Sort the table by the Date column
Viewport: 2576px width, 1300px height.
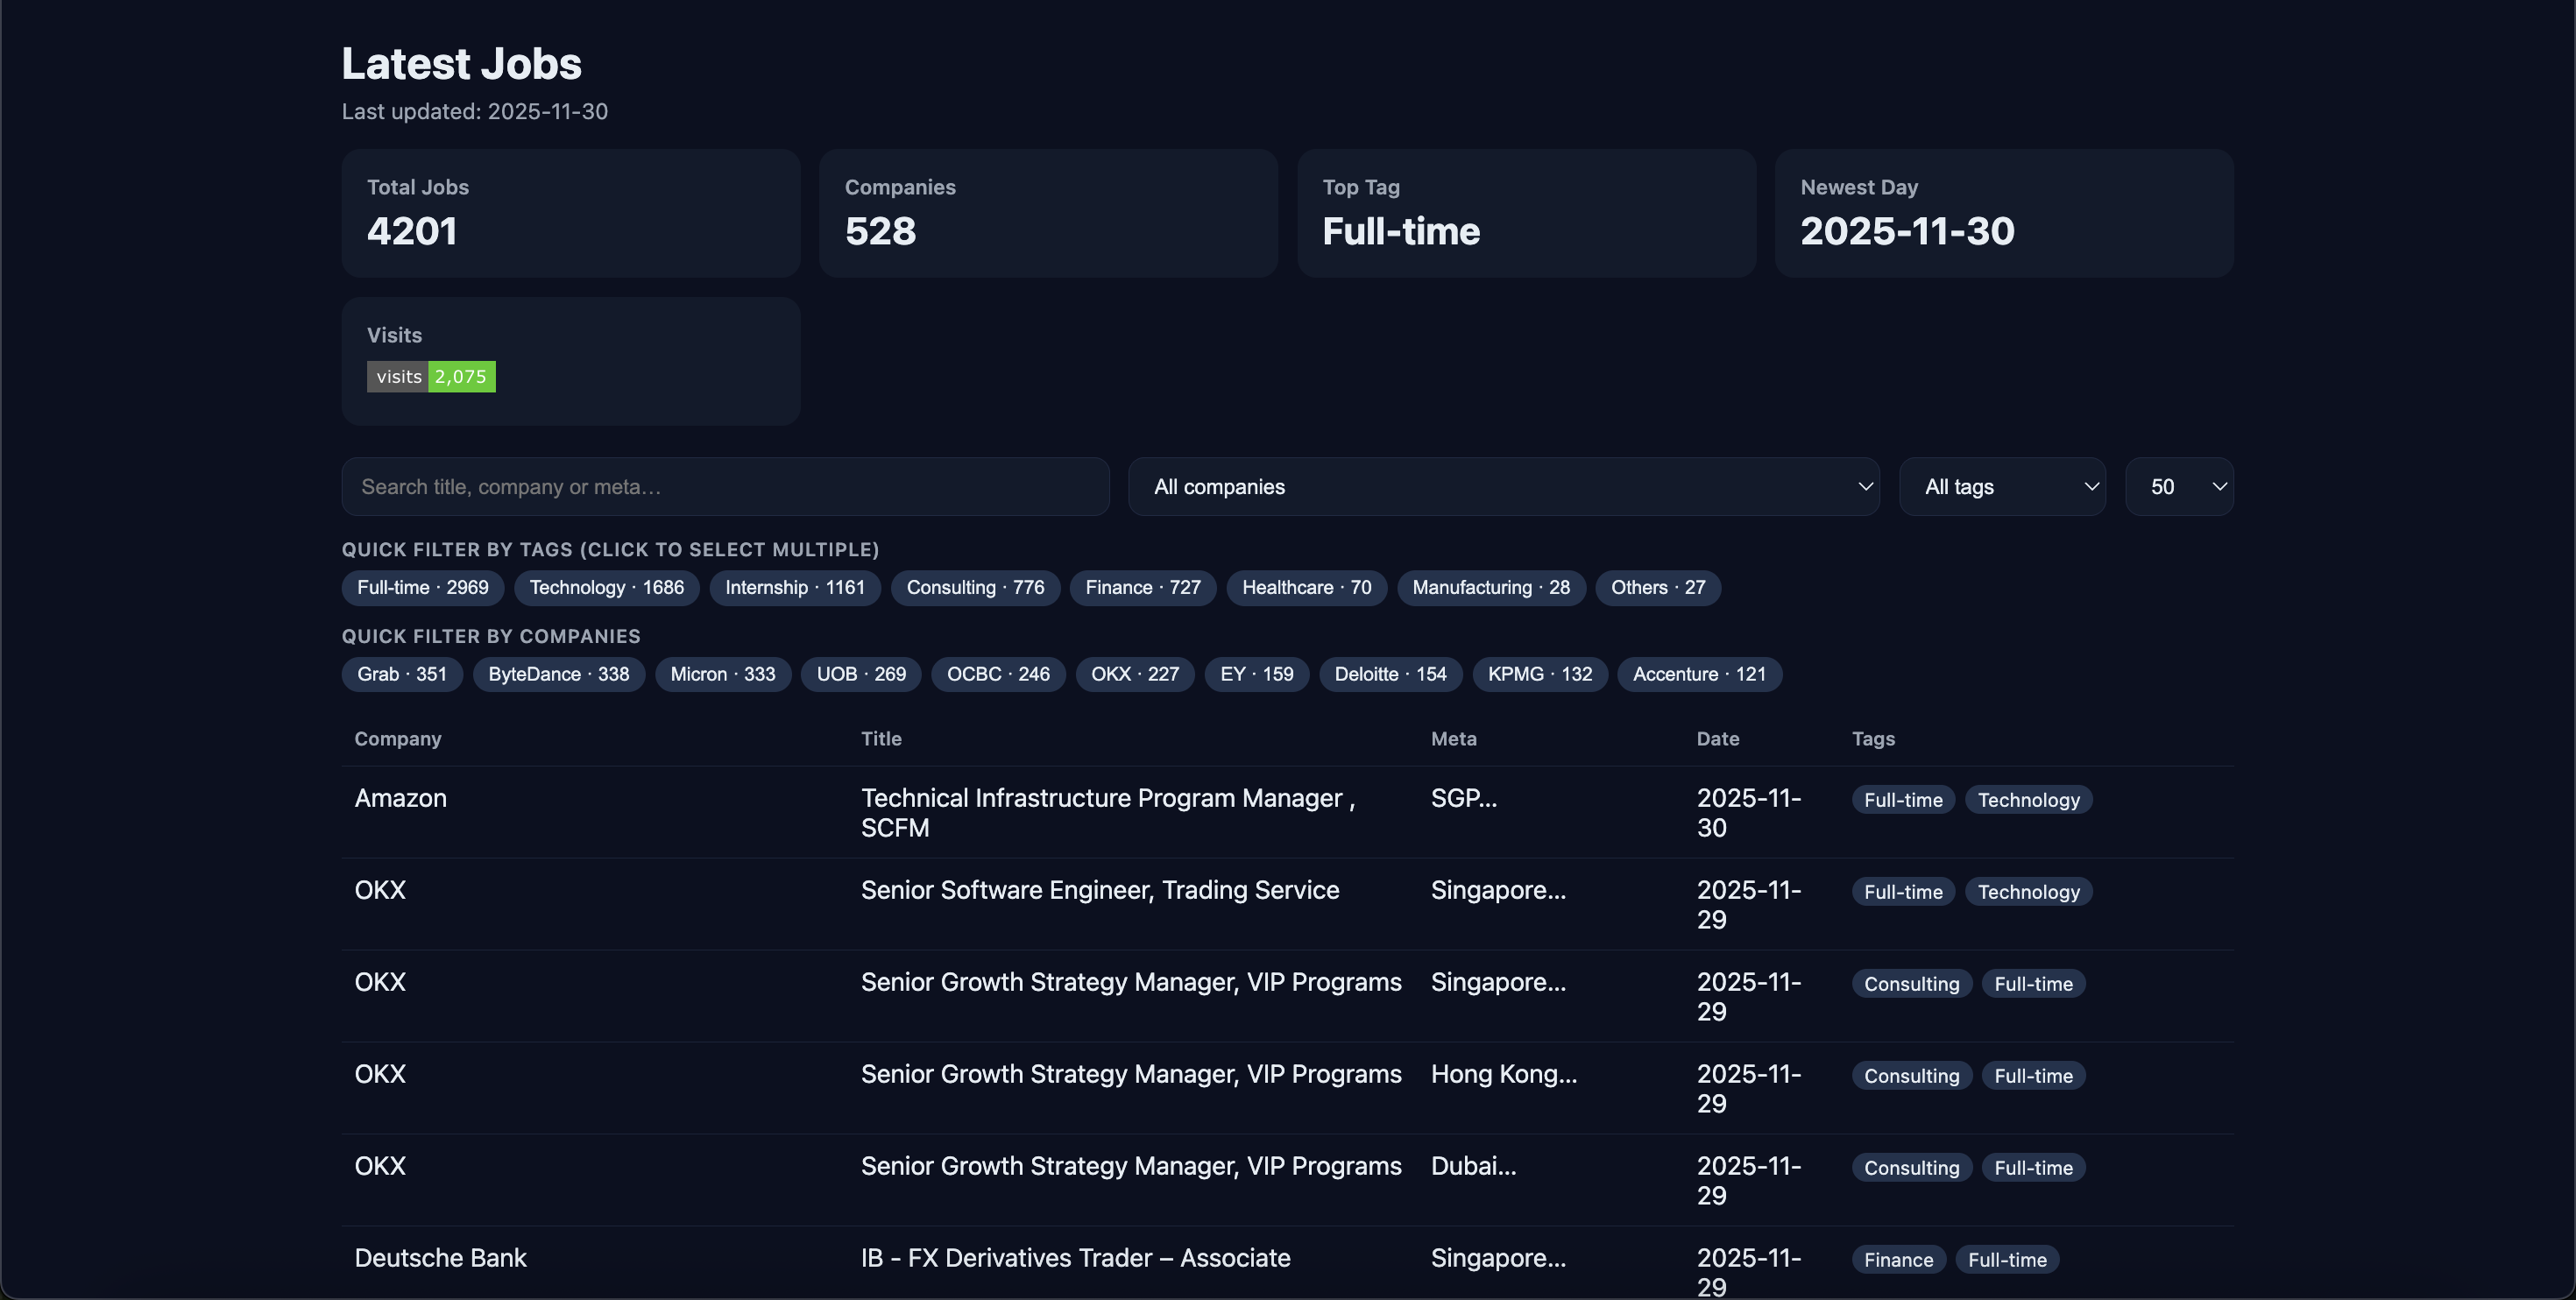pyautogui.click(x=1717, y=739)
